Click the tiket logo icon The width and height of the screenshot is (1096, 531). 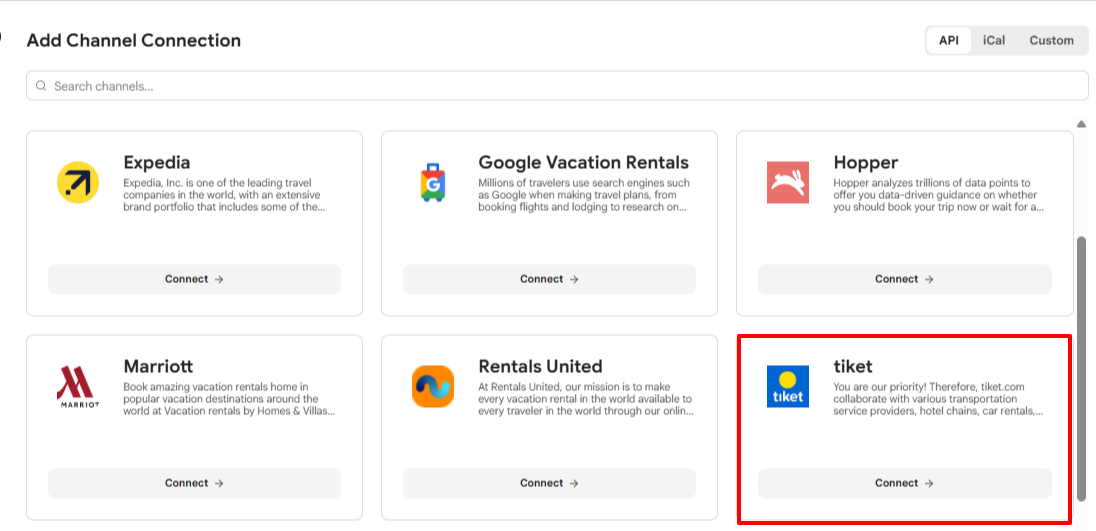coord(788,386)
